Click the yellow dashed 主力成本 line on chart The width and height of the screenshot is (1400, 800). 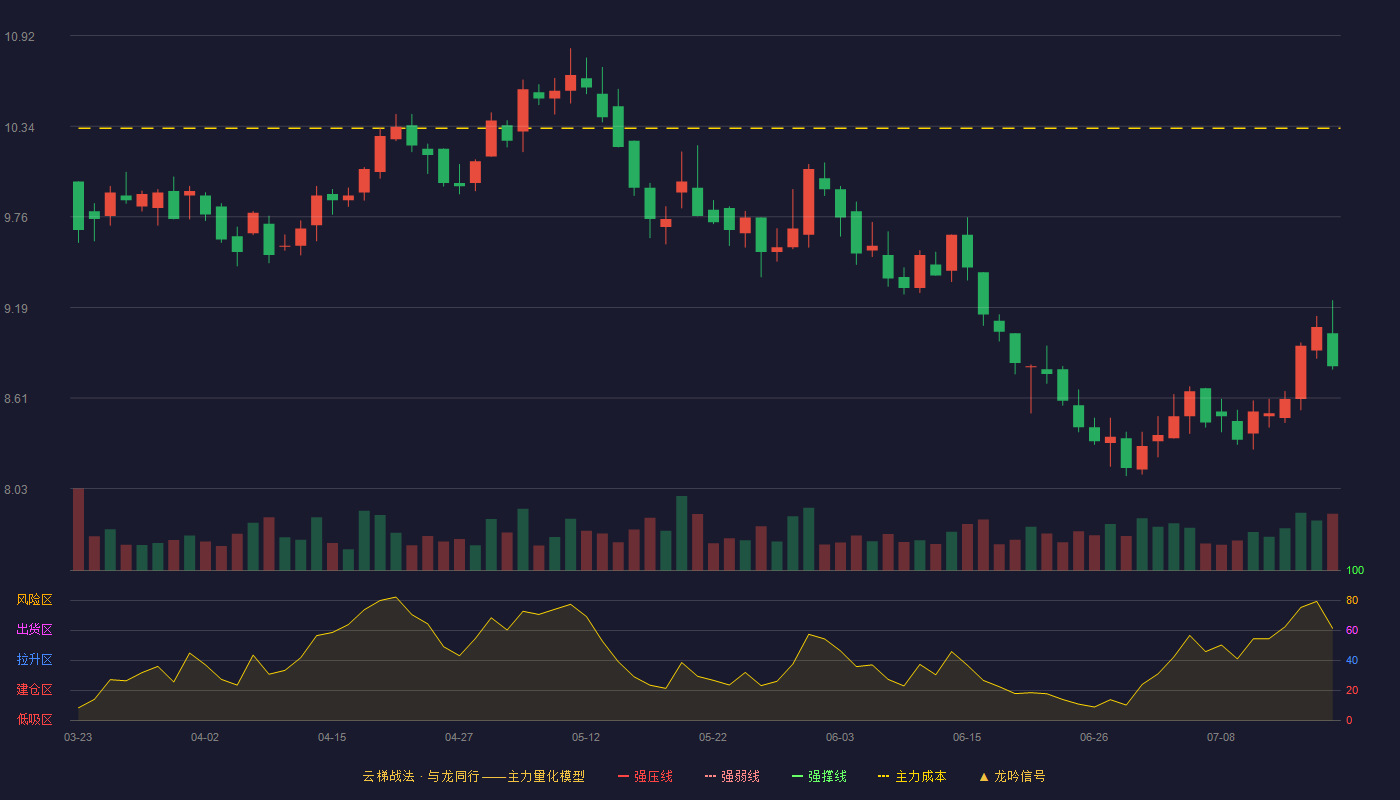click(705, 128)
